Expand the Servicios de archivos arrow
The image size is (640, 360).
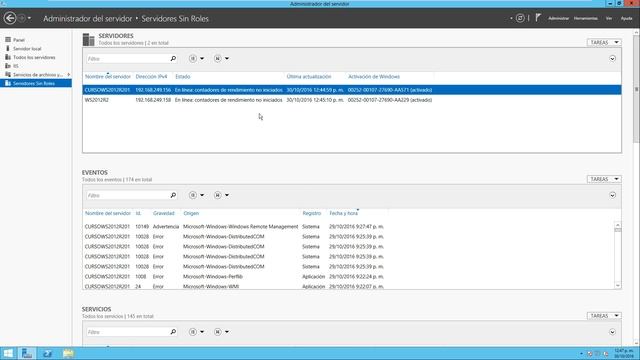69,75
